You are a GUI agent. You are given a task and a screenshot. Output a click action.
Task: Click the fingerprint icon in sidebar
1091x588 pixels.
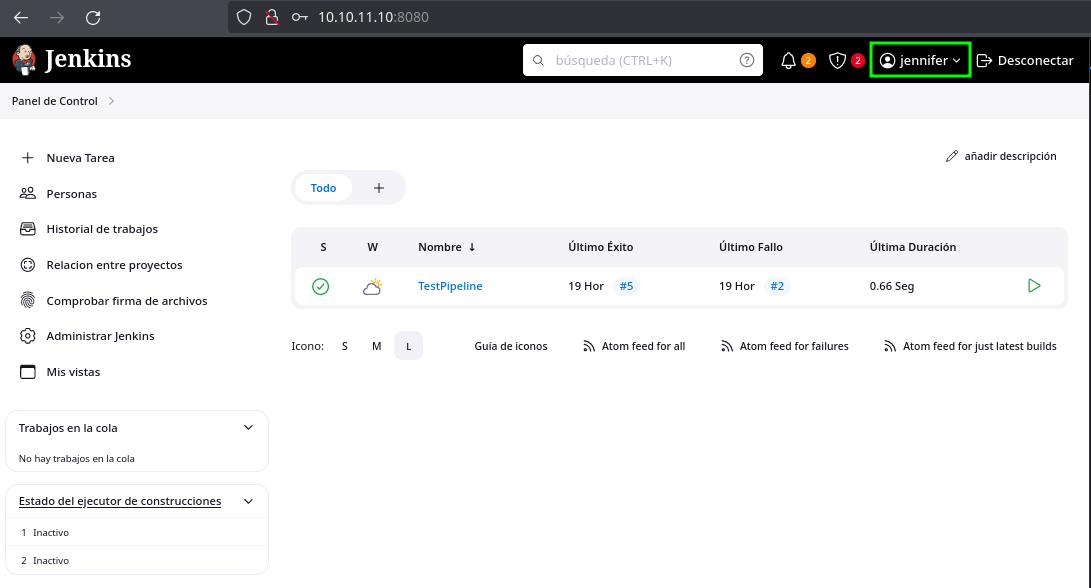(x=27, y=301)
